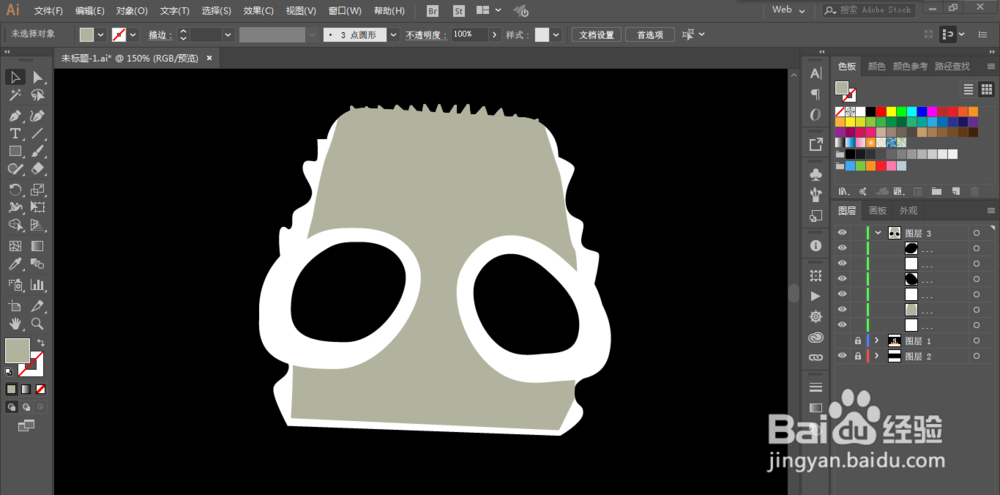Viewport: 1000px width, 495px height.
Task: Select the Eraser tool
Action: pos(38,168)
